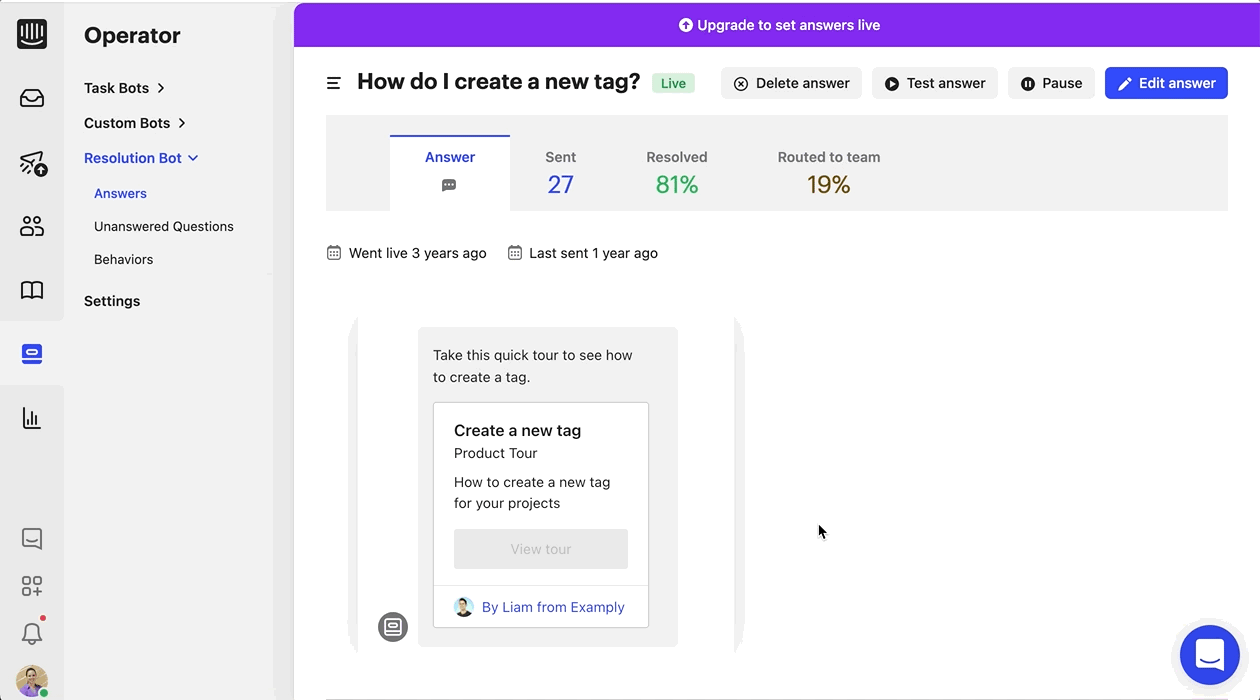The height and width of the screenshot is (700, 1260).
Task: Open By Liam from Examply link
Action: pos(553,607)
